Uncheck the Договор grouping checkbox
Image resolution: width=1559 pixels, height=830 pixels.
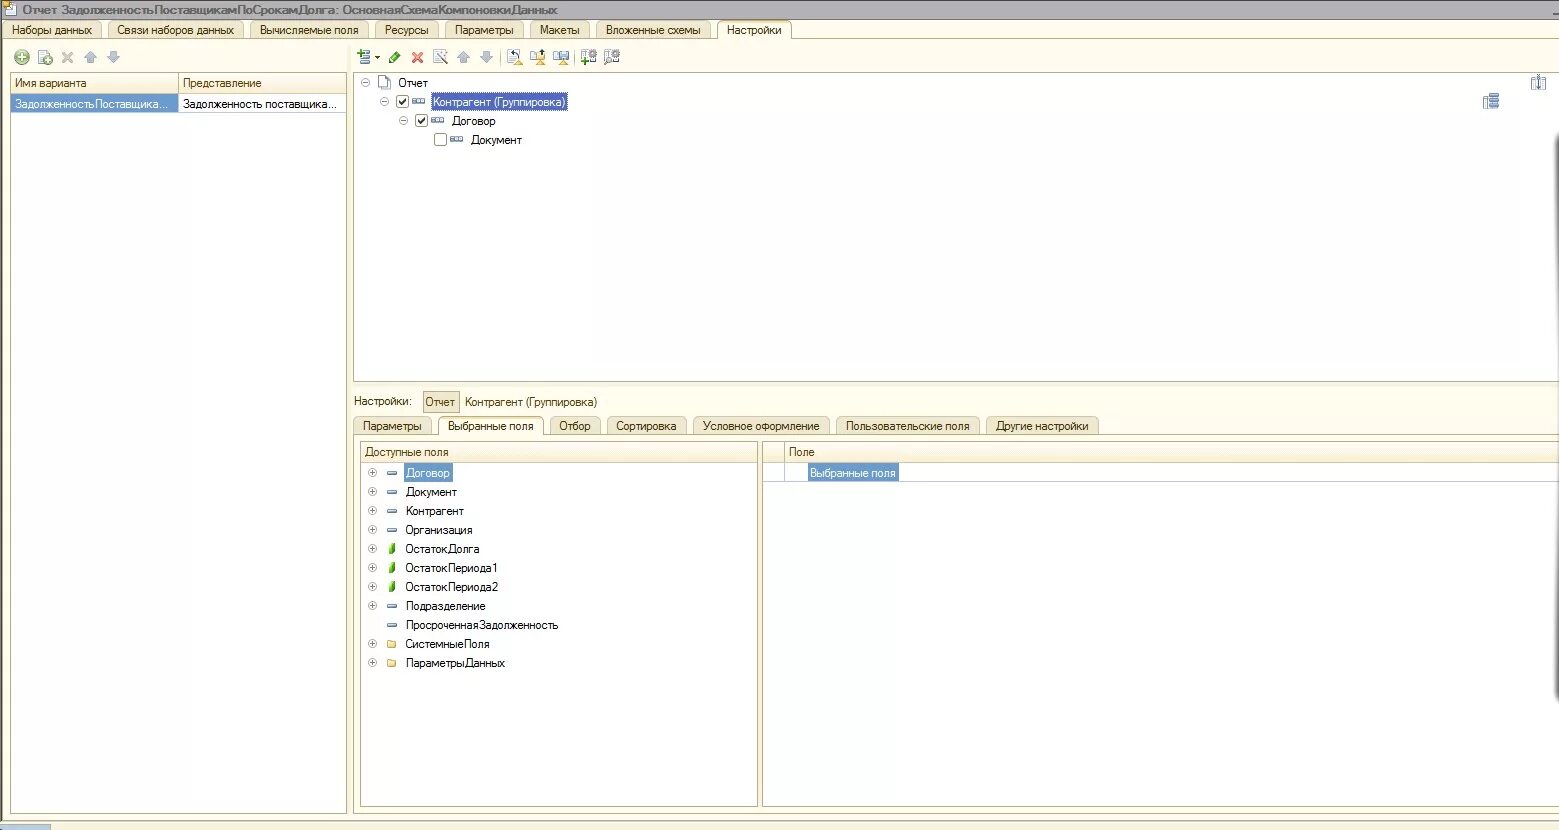click(422, 121)
